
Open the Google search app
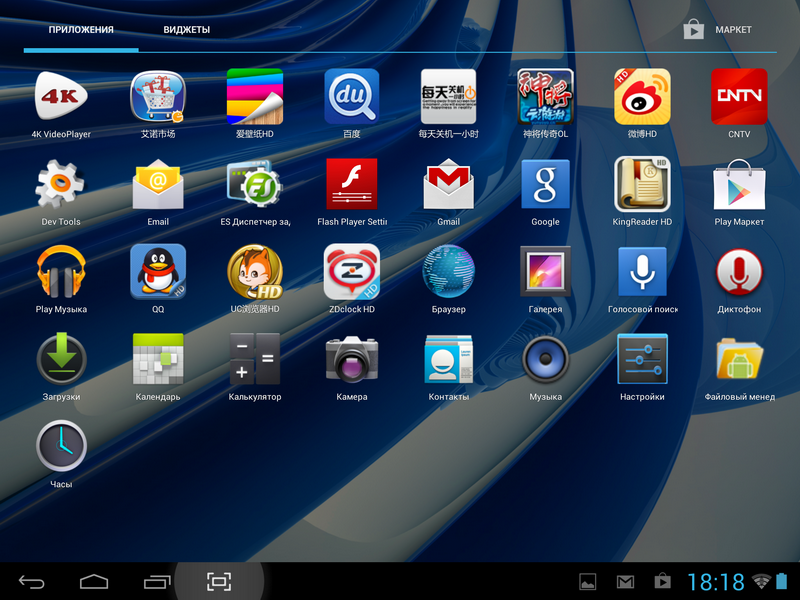[x=545, y=184]
